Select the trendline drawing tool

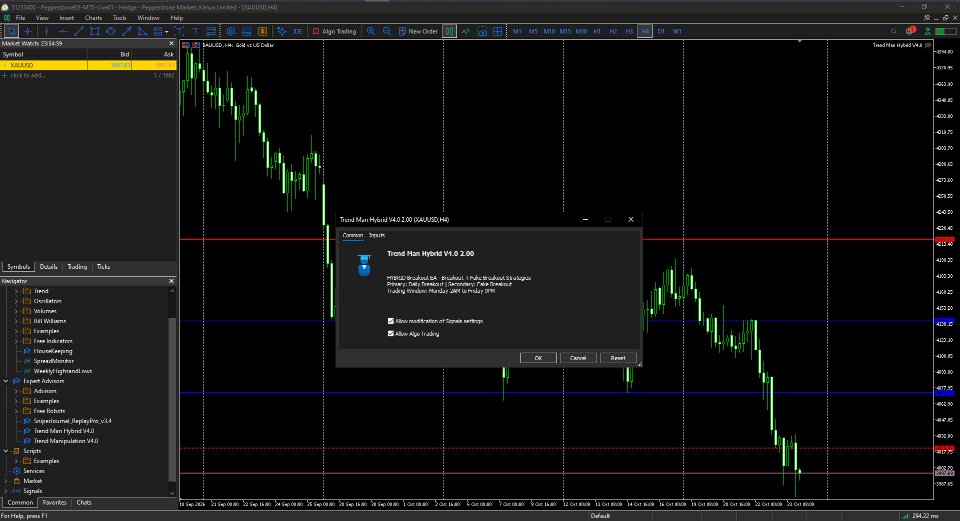[x=78, y=31]
